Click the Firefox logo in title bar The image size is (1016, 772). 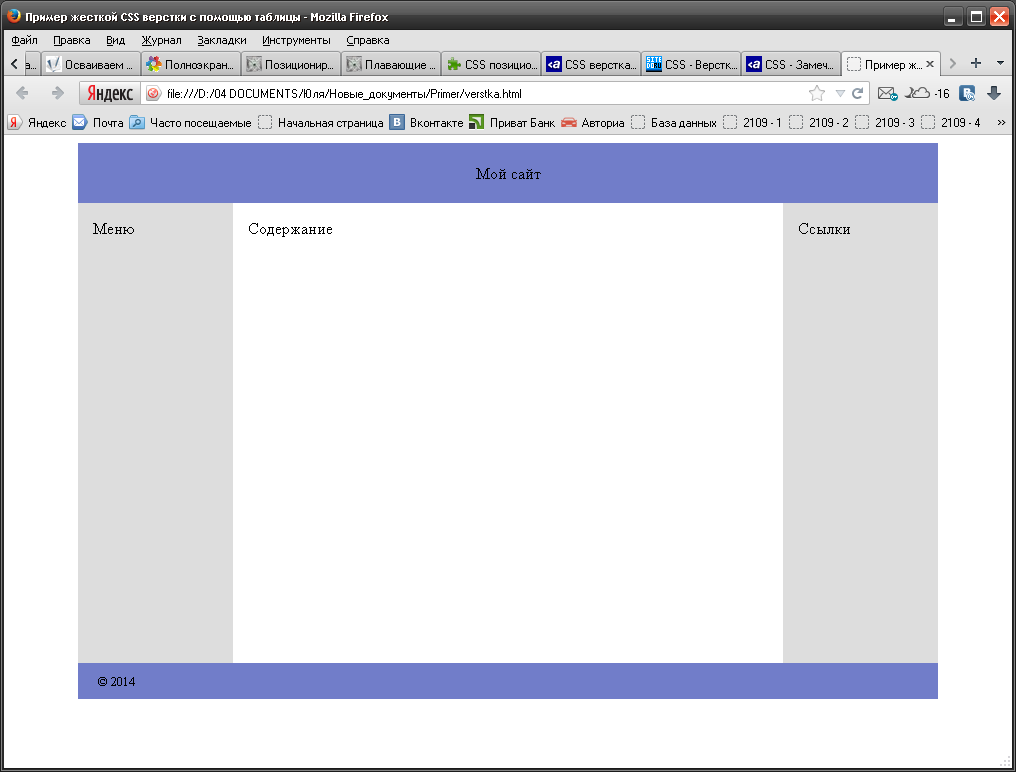click(x=14, y=16)
